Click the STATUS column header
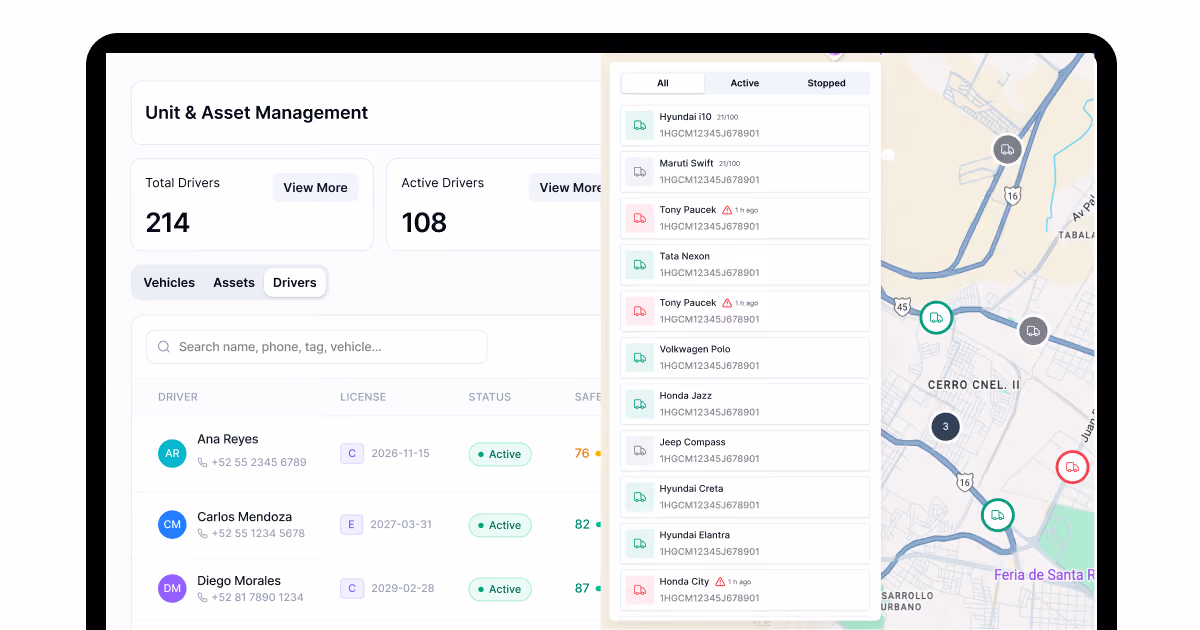 coord(490,397)
